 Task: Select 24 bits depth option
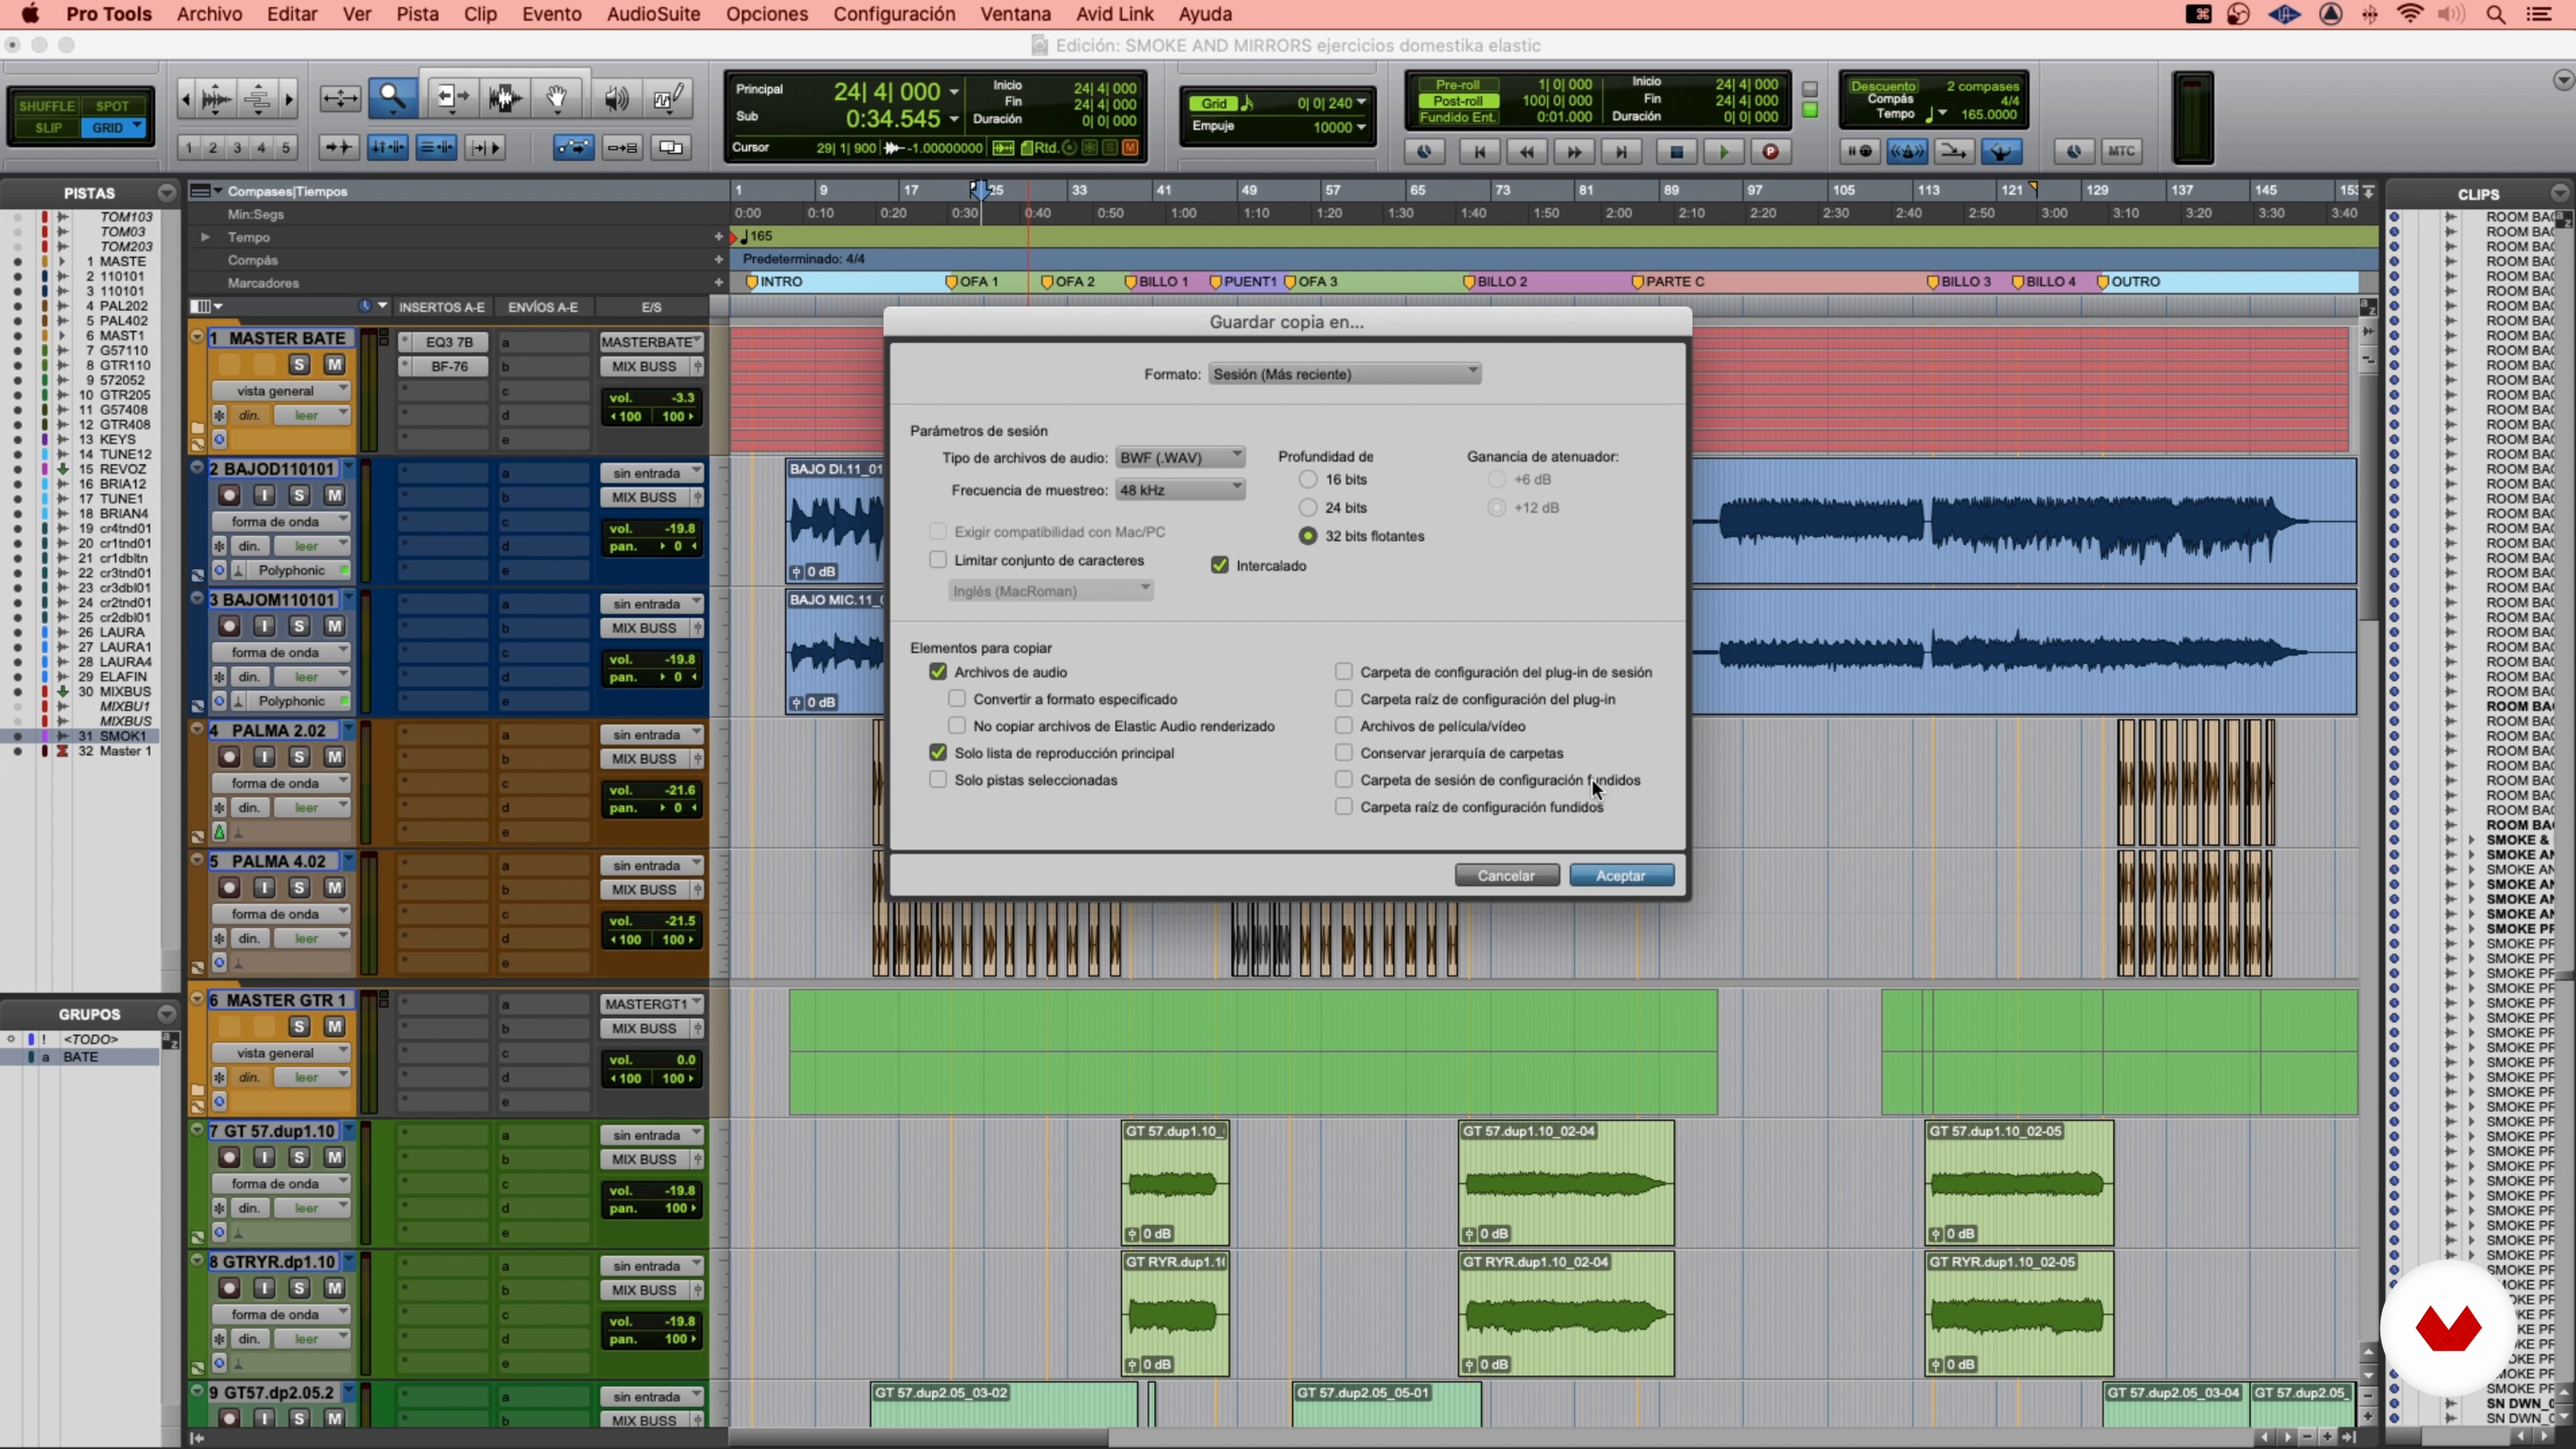[1308, 508]
